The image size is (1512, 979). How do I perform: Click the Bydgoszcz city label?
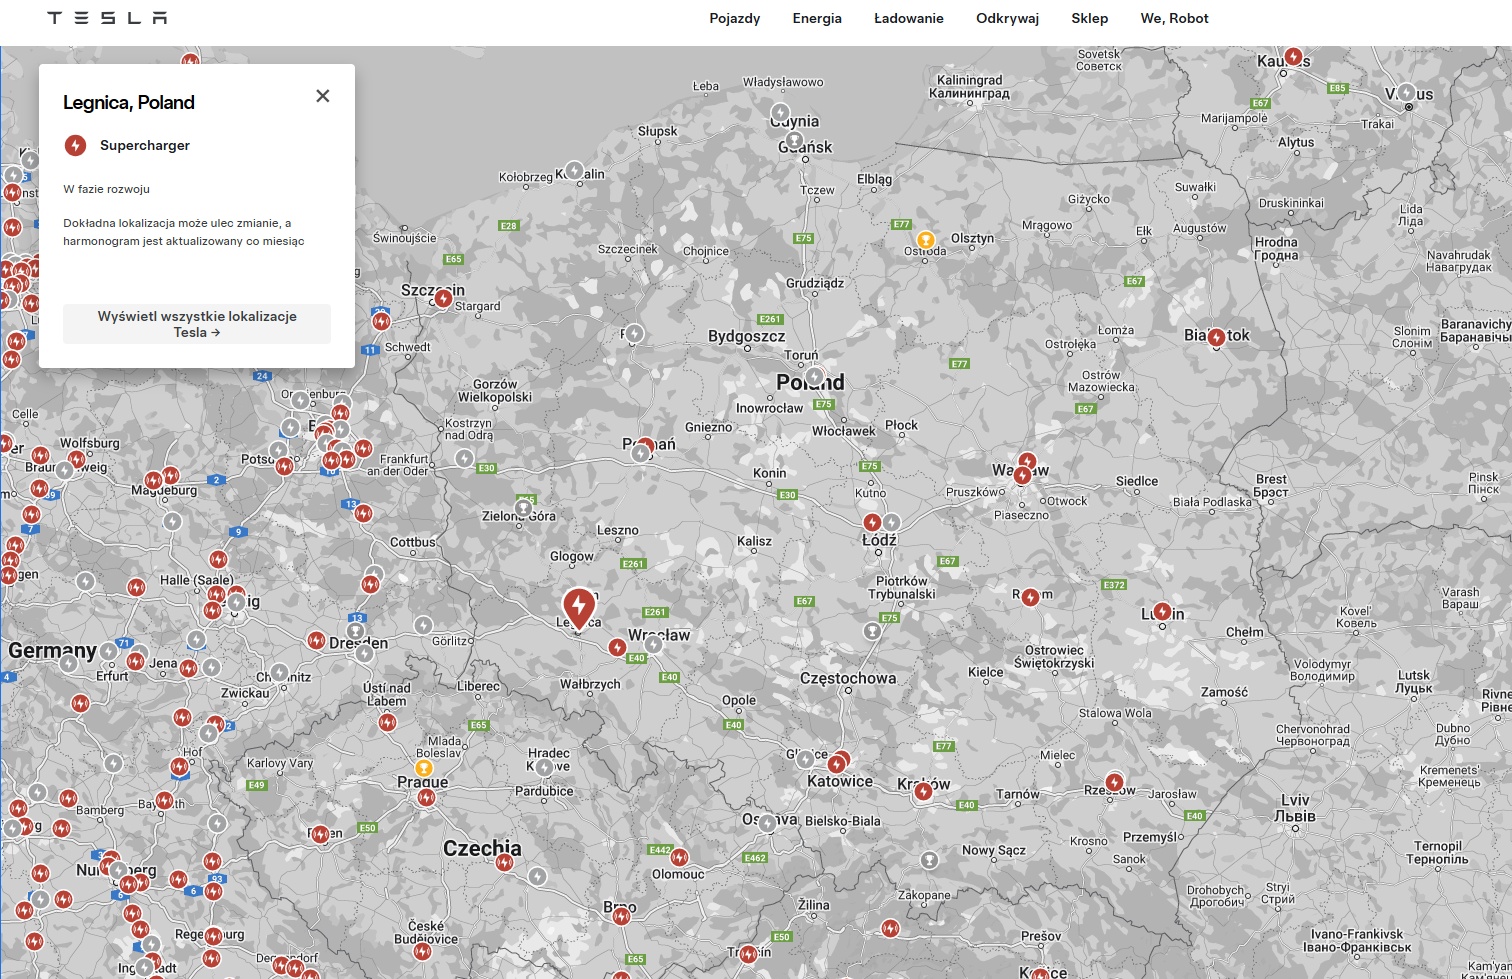point(747,337)
